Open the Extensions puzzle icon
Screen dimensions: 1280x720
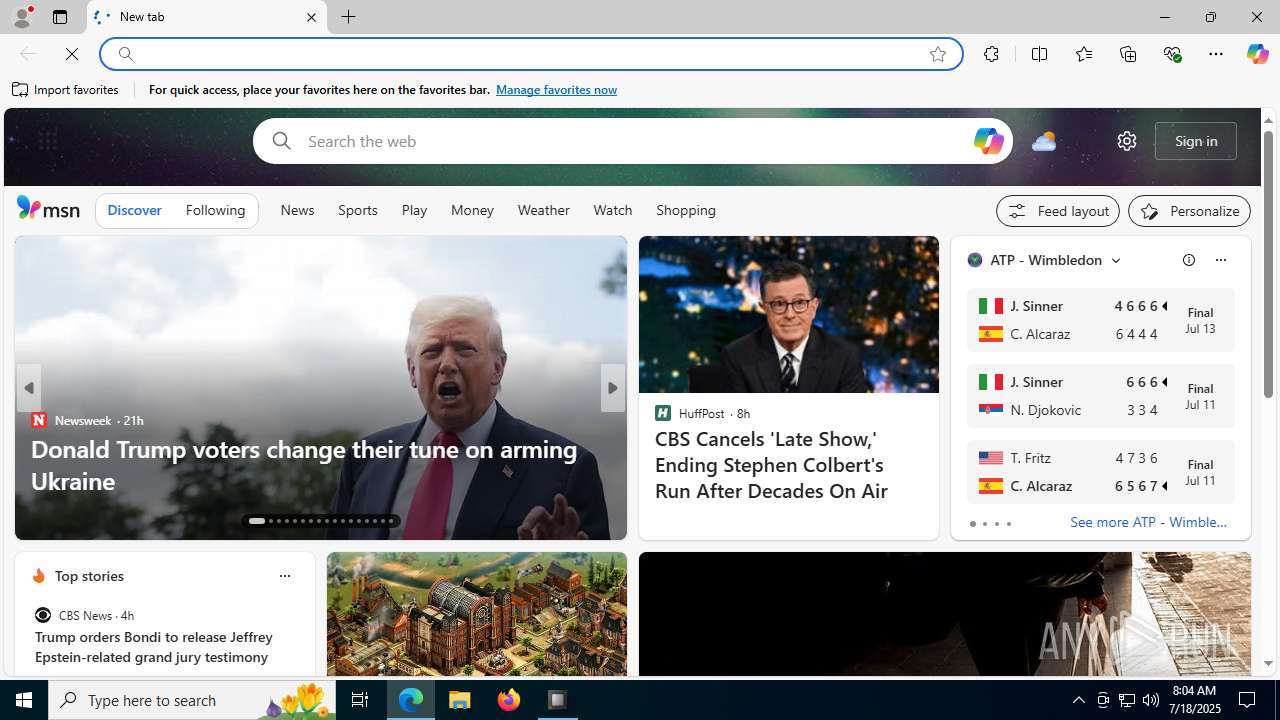991,54
